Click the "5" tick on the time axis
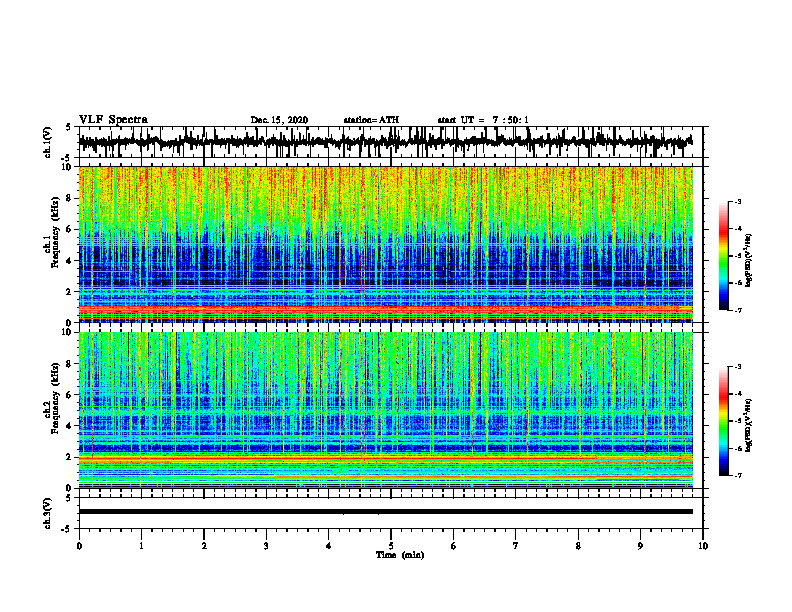Image resolution: width=792 pixels, height=612 pixels. click(x=391, y=546)
